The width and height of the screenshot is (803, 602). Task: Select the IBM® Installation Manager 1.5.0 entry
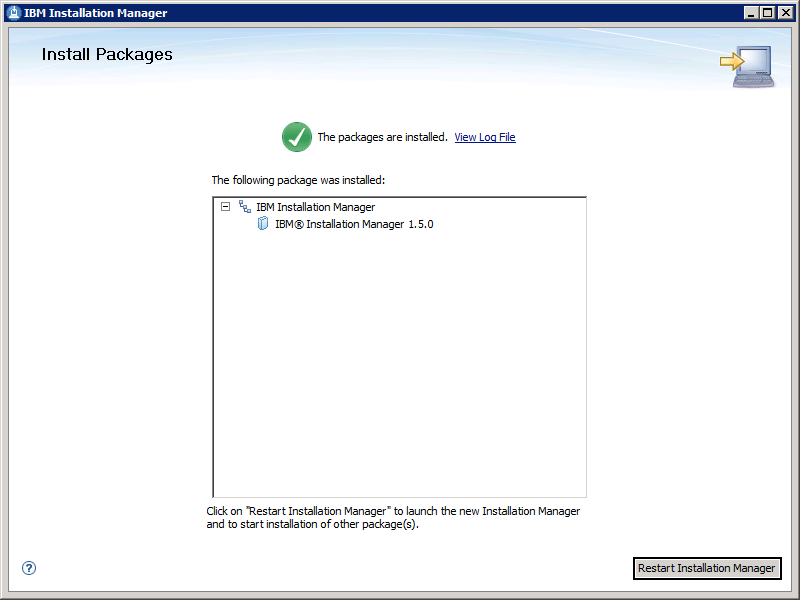354,224
